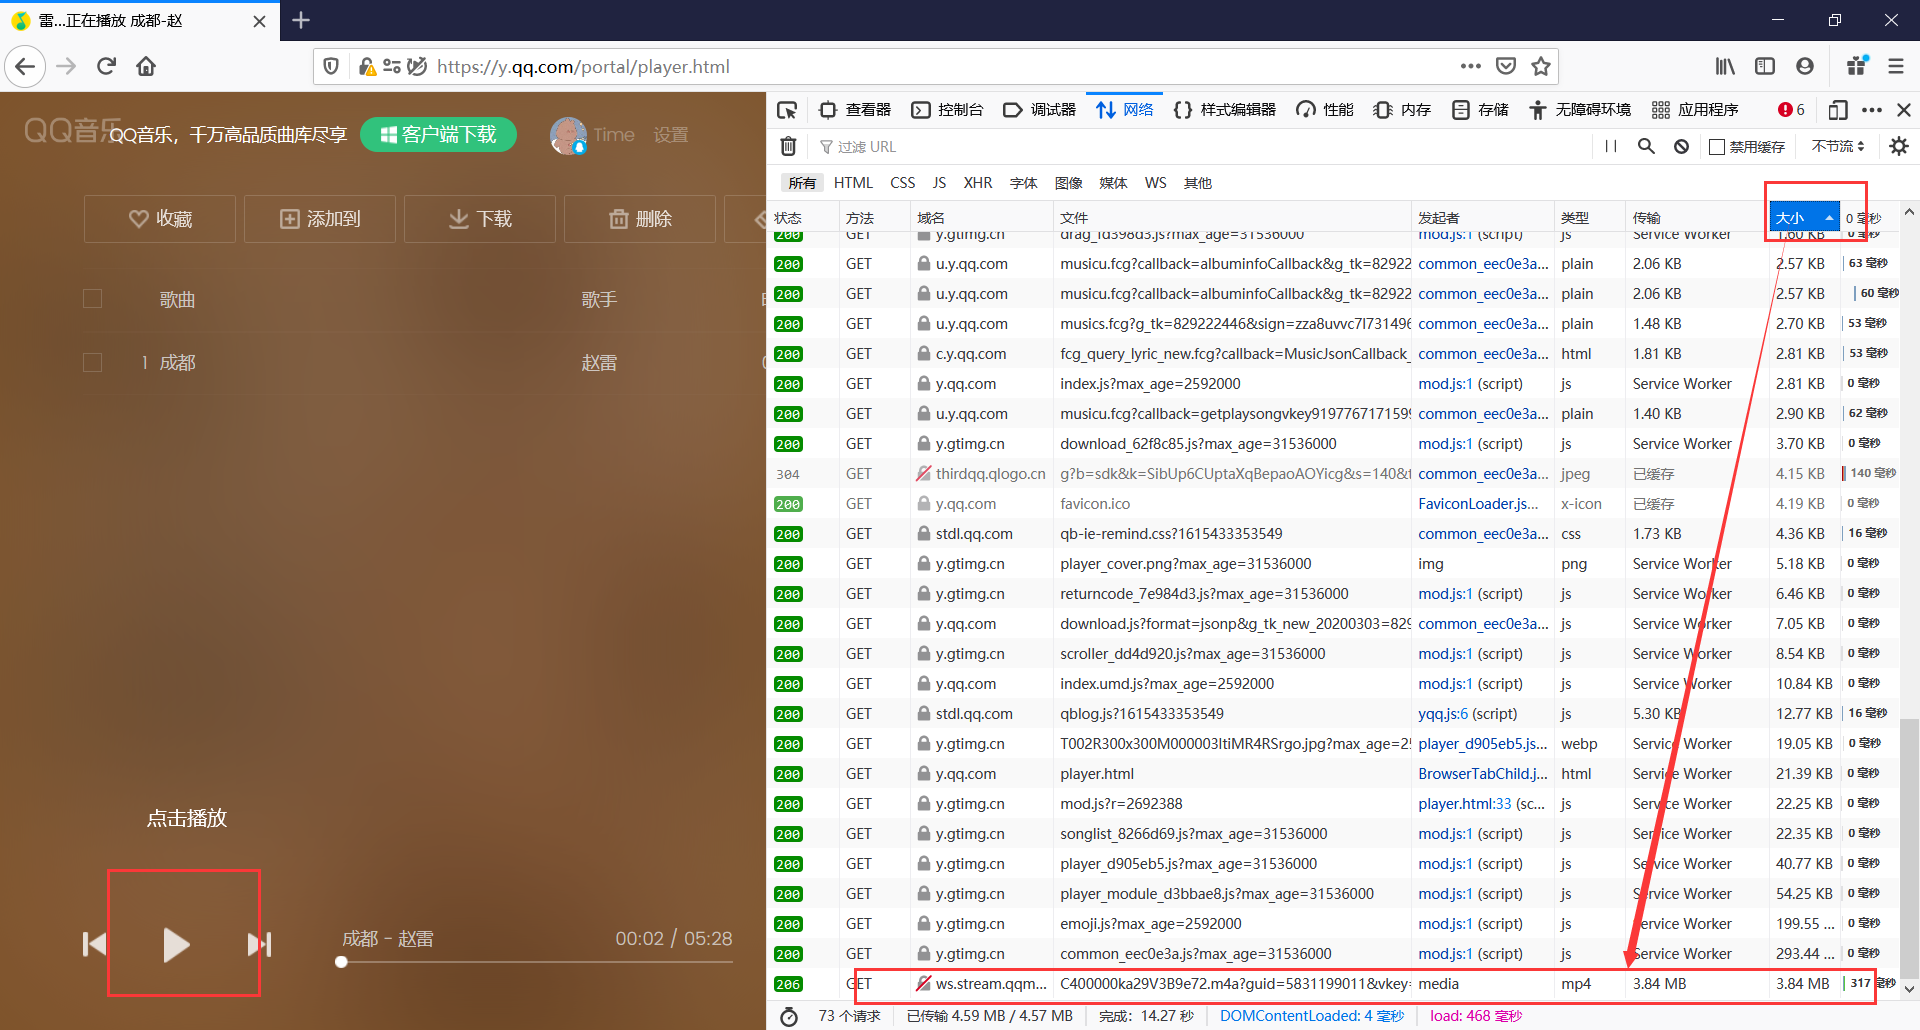1920x1030 pixels.
Task: Sort by the 文件 file column header
Action: point(1232,217)
